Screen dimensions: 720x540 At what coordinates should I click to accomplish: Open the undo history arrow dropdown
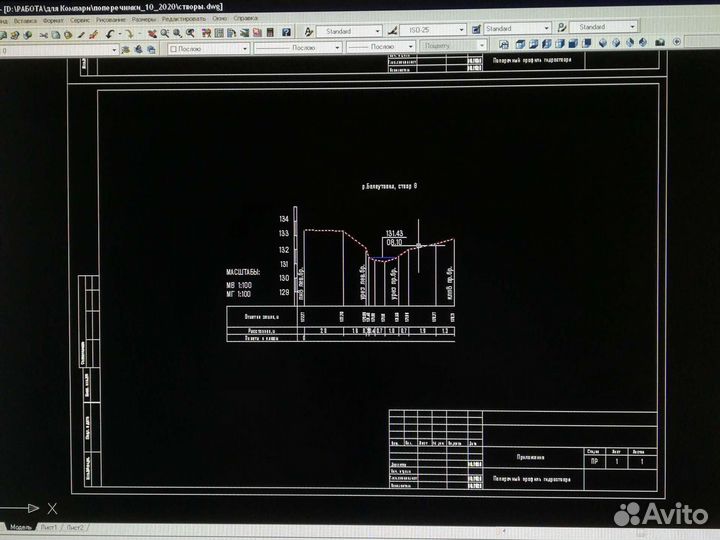(120, 34)
